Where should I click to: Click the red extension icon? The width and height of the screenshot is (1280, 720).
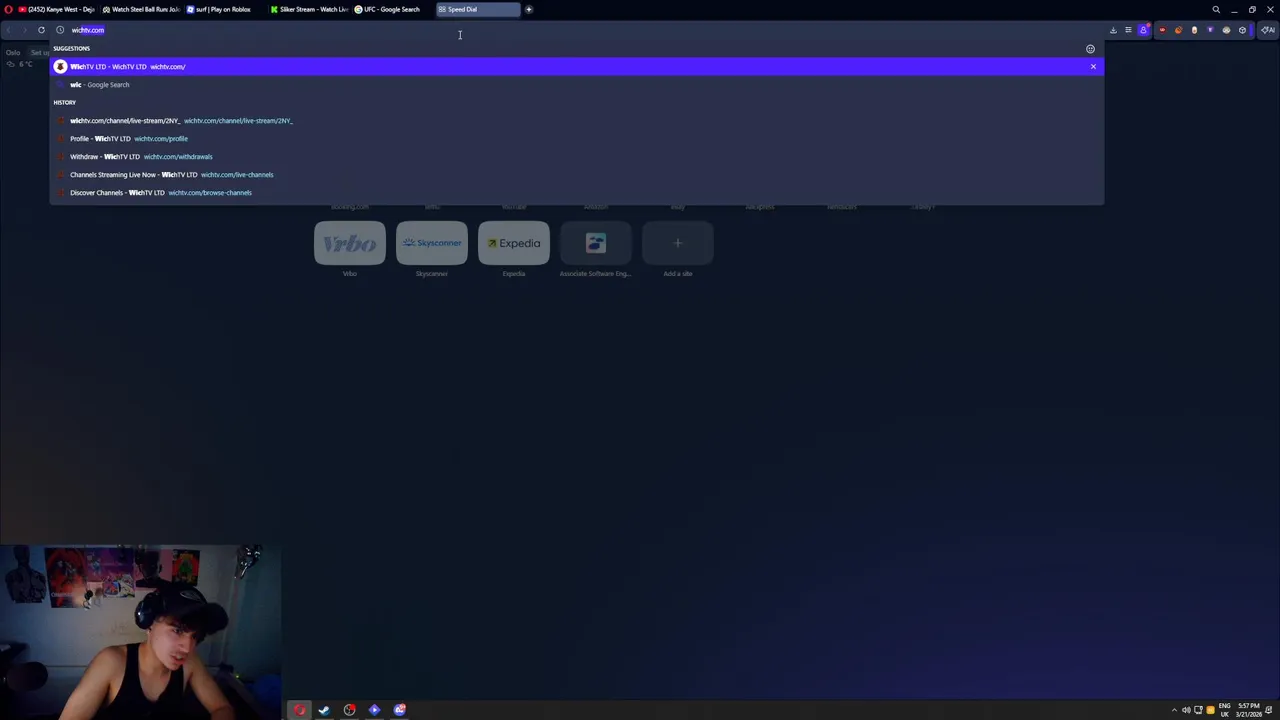(1162, 30)
